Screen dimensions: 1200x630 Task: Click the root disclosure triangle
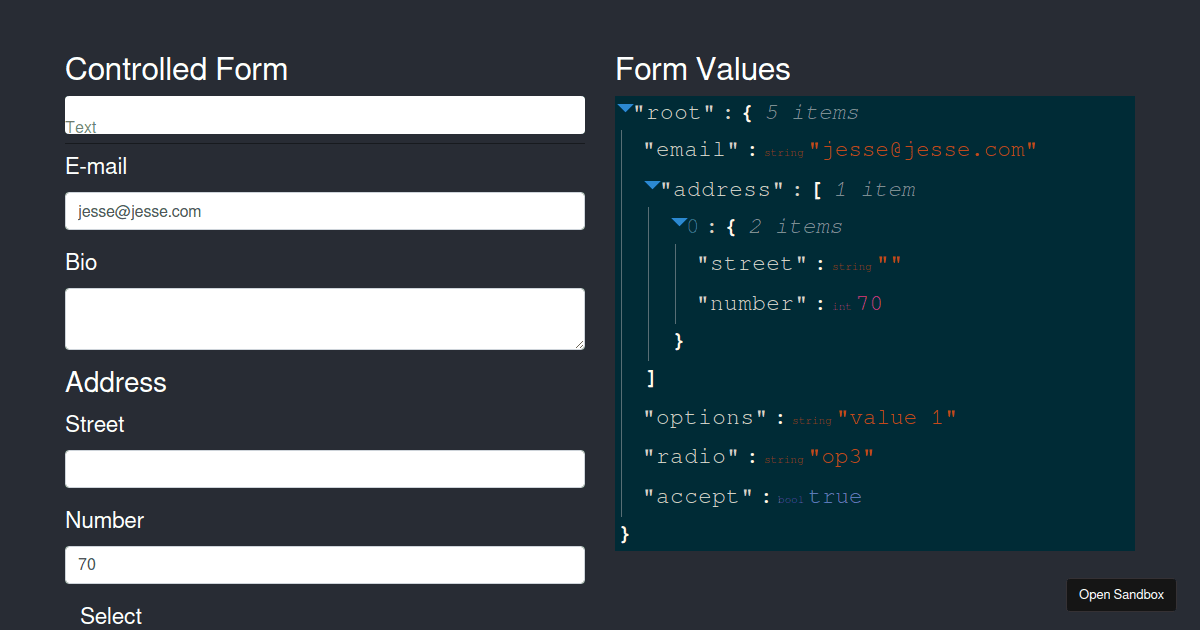(625, 110)
